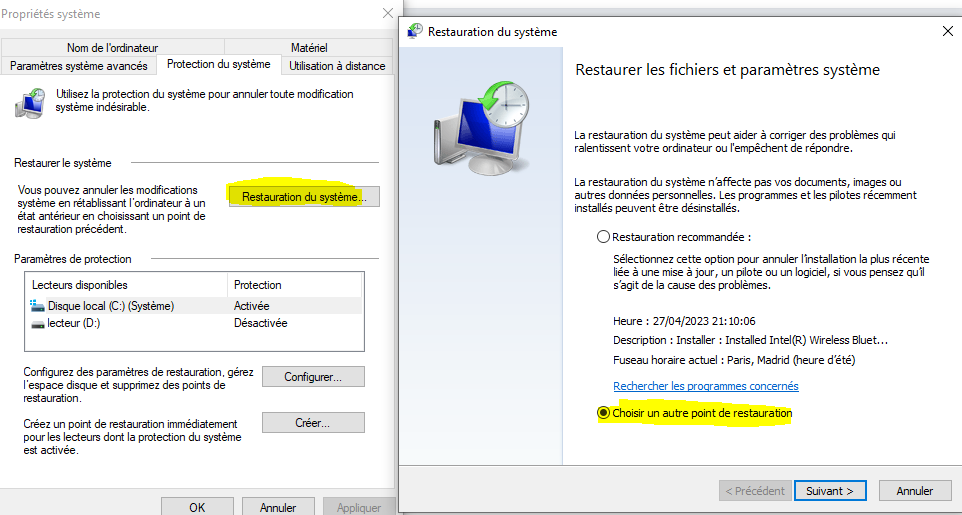
Task: Select the Protection du système tab
Action: point(218,64)
